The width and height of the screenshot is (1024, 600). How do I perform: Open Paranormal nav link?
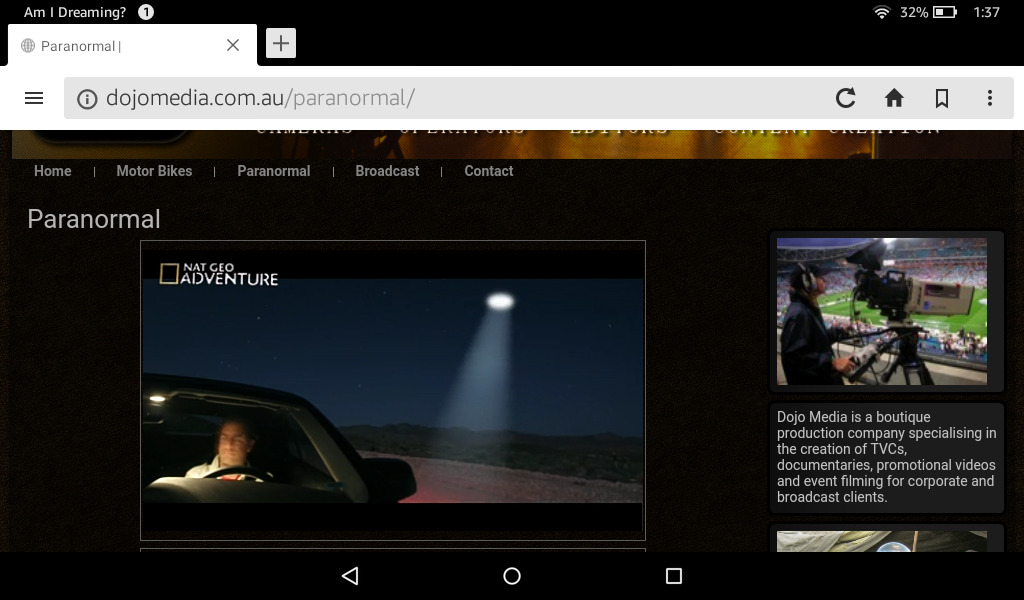(274, 171)
